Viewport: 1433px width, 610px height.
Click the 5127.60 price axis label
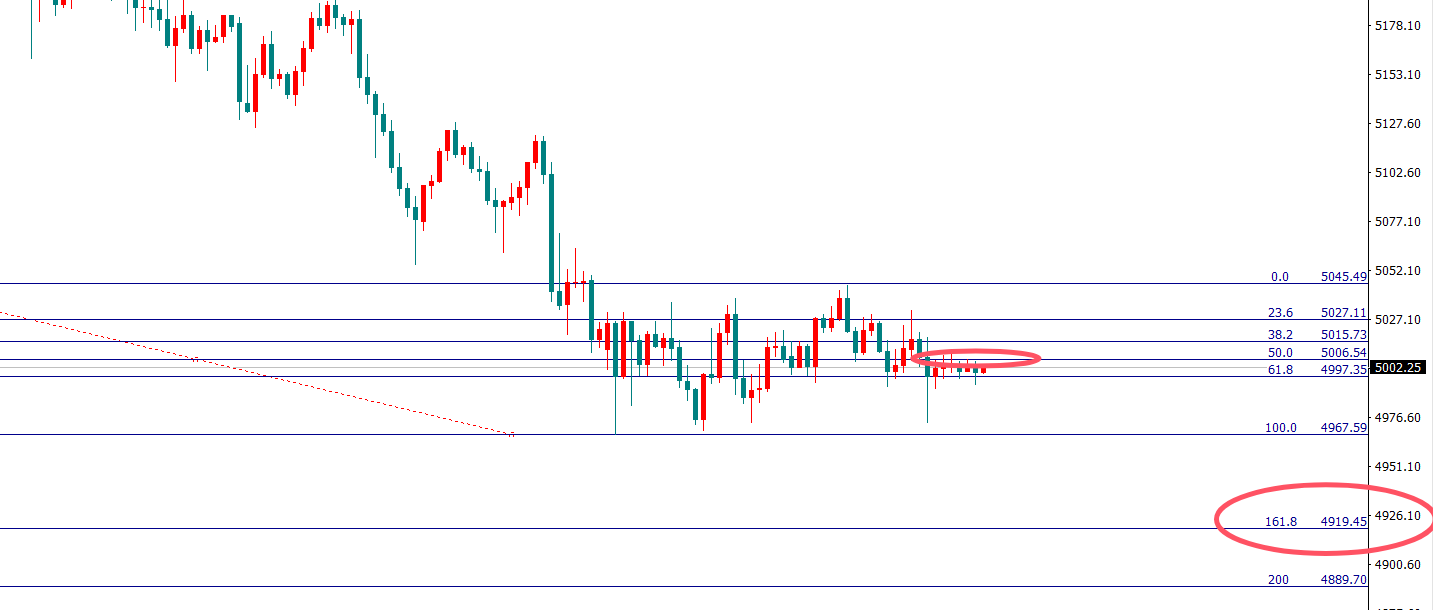(1399, 124)
